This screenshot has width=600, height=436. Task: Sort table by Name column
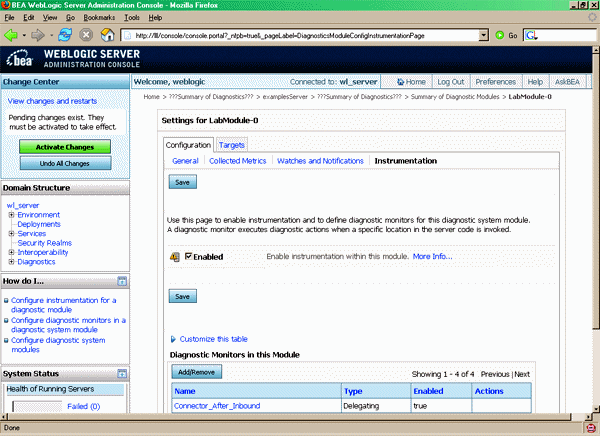point(185,391)
